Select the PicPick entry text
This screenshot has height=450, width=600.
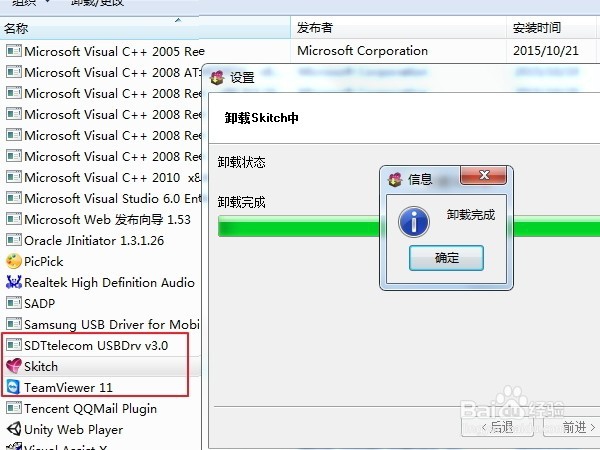[44, 262]
